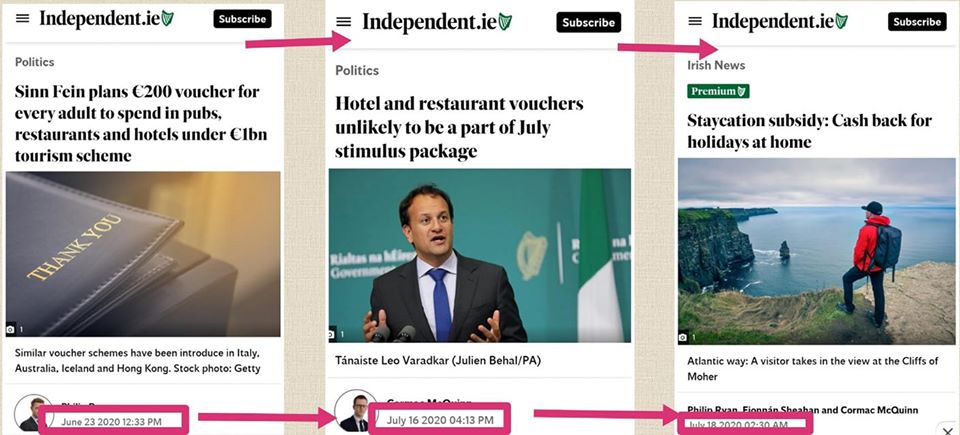Open hamburger menu on the Staycation subsidy article
Screen dimensions: 960x435
tap(695, 21)
